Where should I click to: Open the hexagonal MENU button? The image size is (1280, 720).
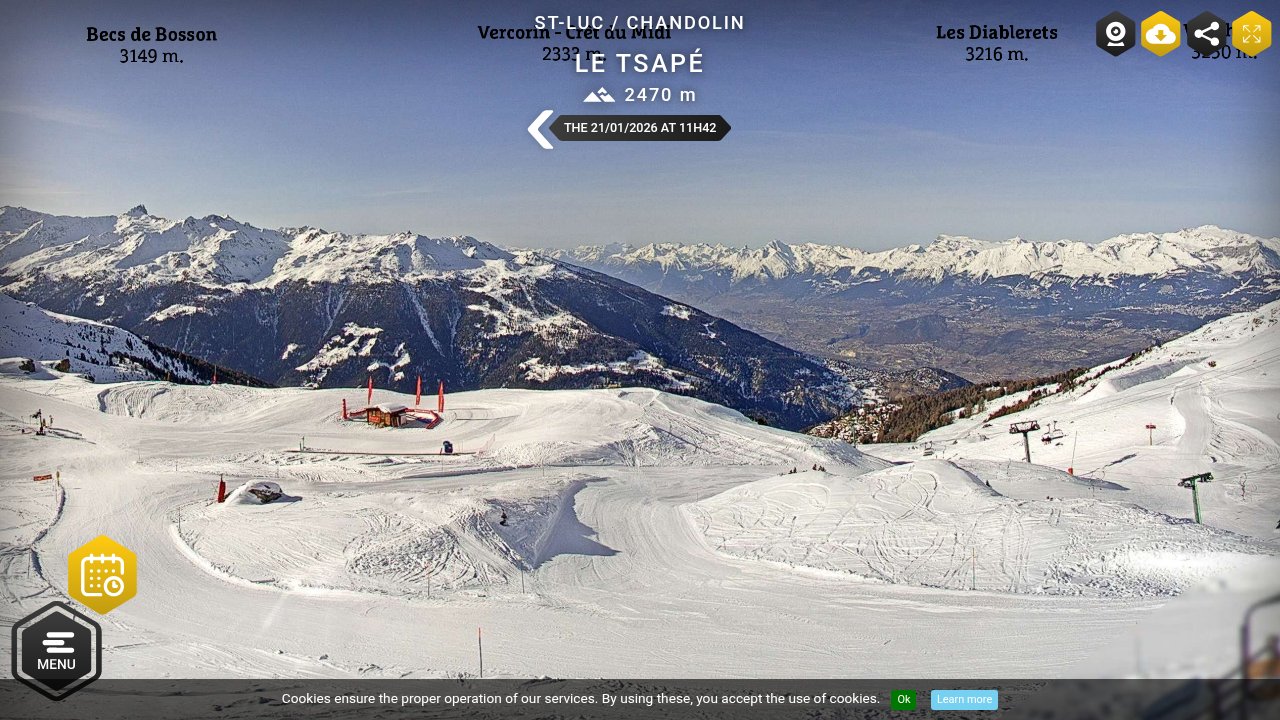tap(56, 651)
